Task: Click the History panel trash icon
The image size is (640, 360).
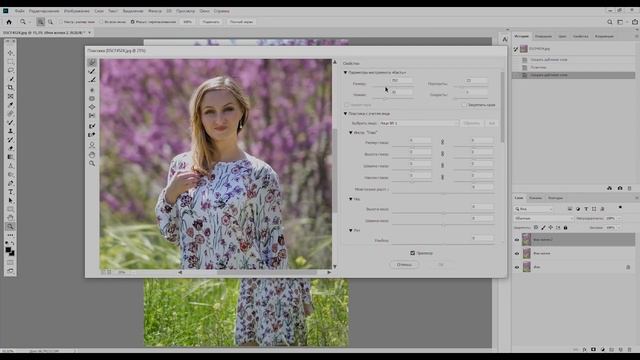Action: tap(630, 188)
